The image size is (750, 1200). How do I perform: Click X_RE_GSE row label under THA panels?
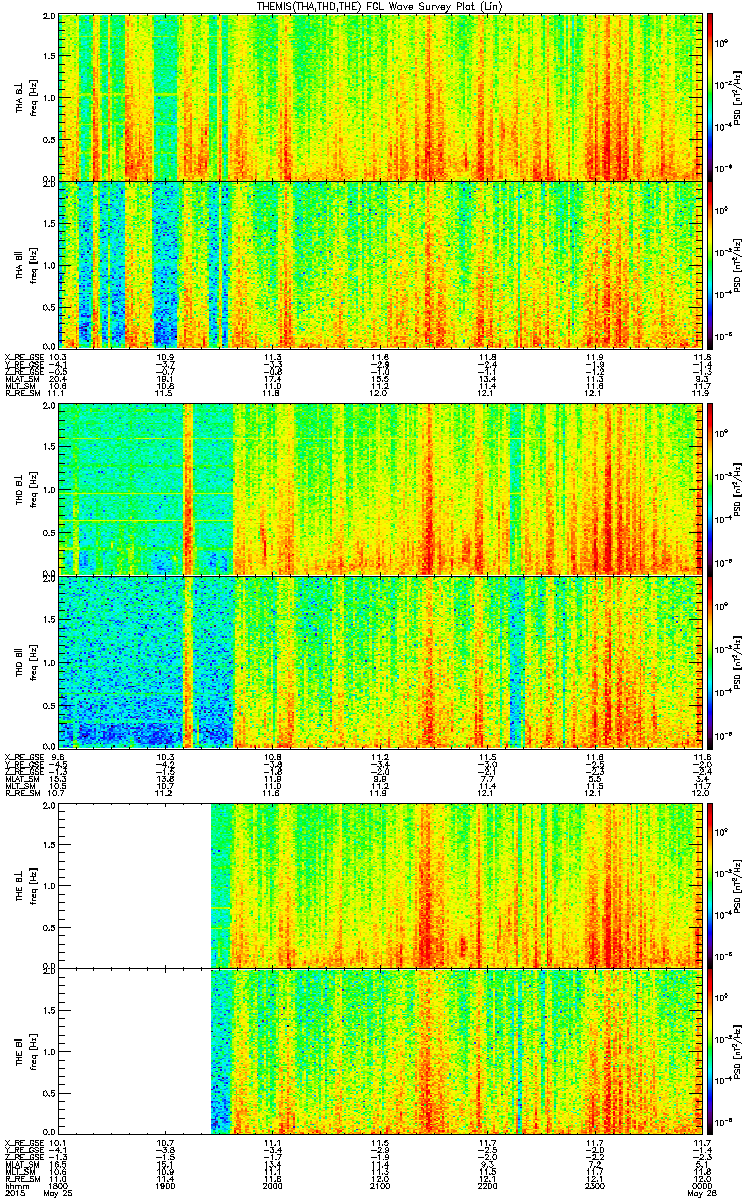[24, 357]
